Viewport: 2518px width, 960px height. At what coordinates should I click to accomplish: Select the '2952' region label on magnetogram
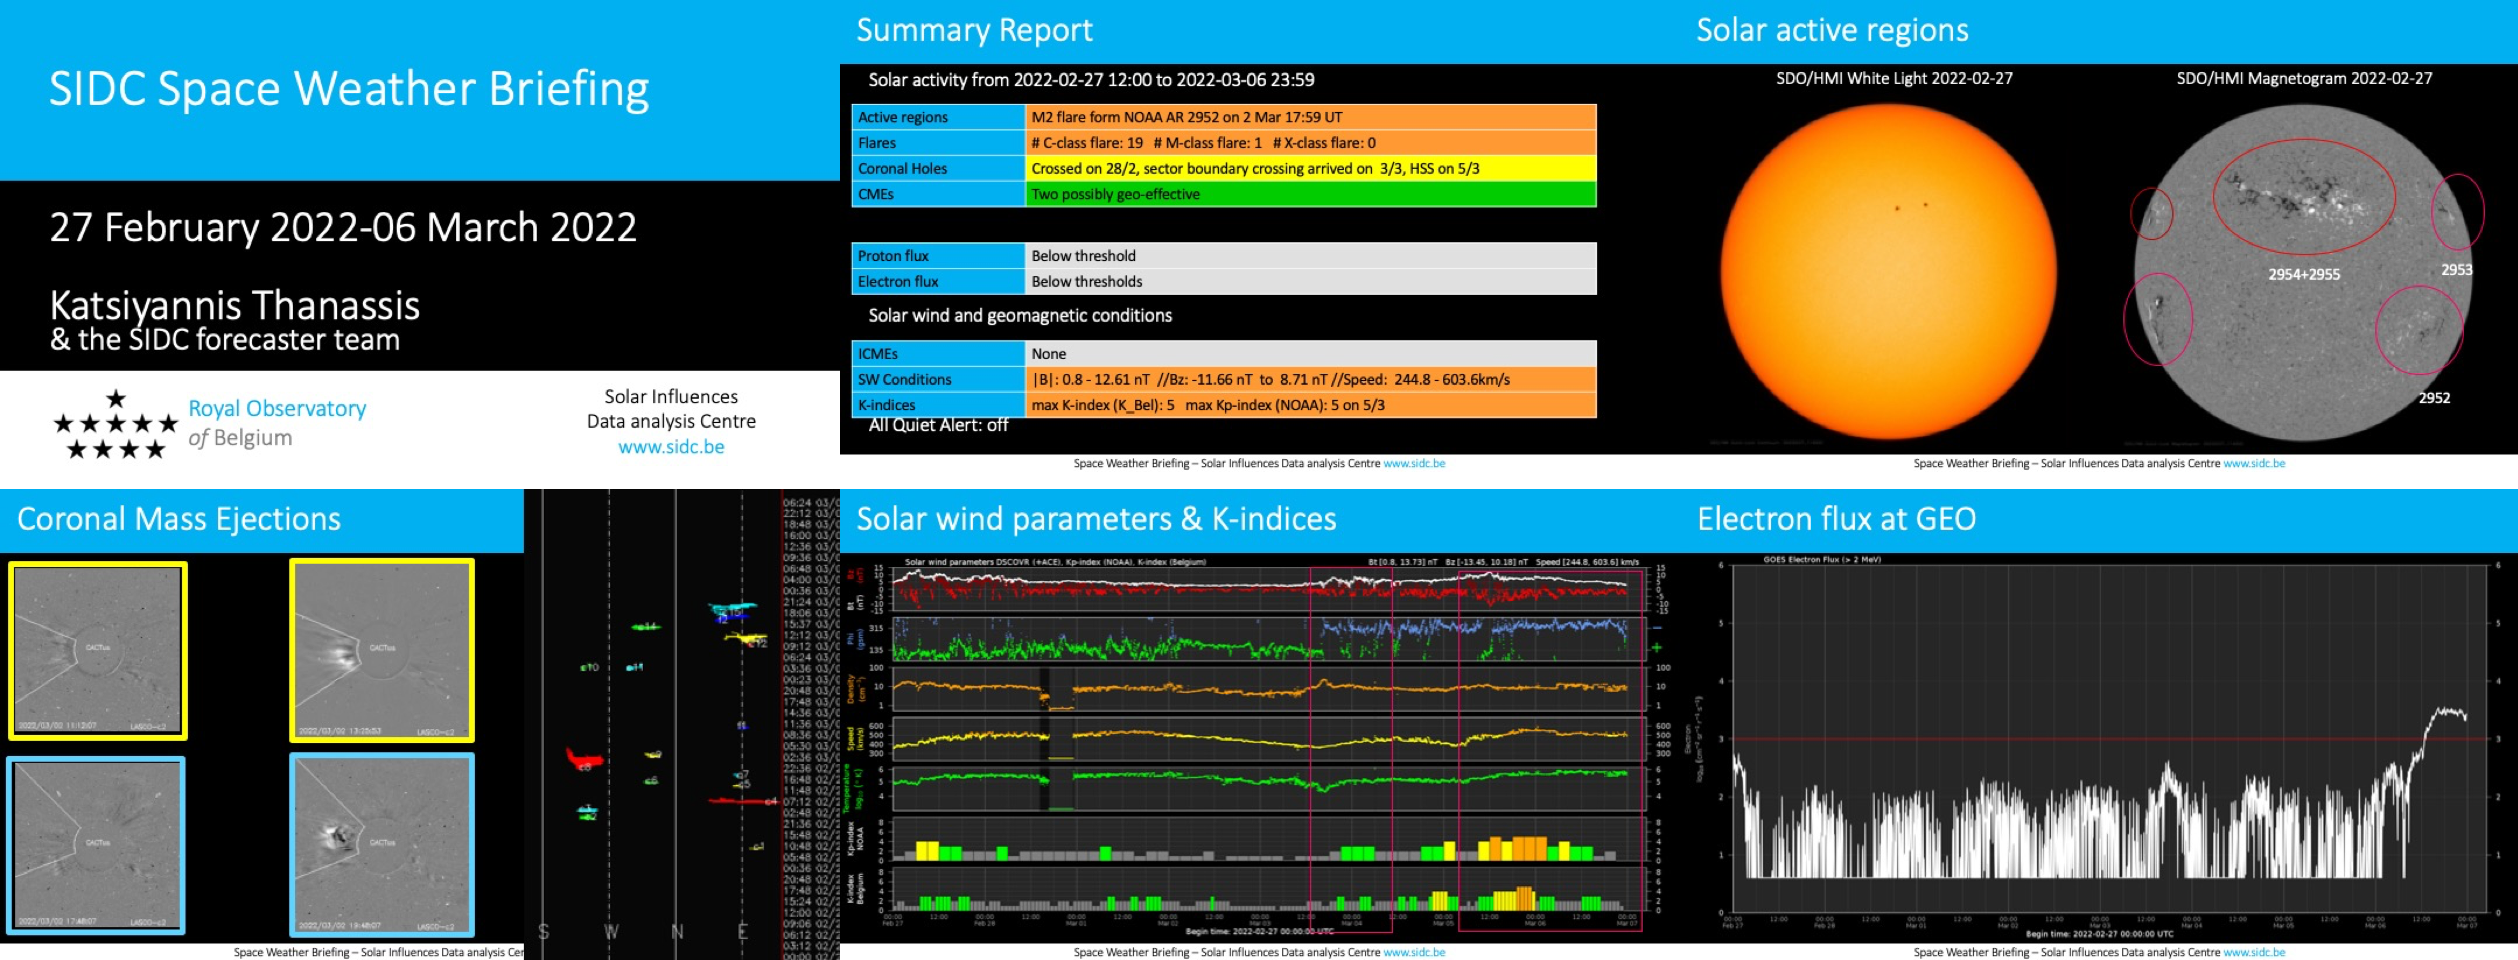pos(2434,398)
